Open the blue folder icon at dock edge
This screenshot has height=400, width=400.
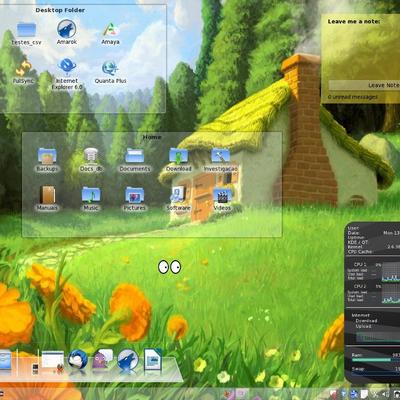click(5, 361)
